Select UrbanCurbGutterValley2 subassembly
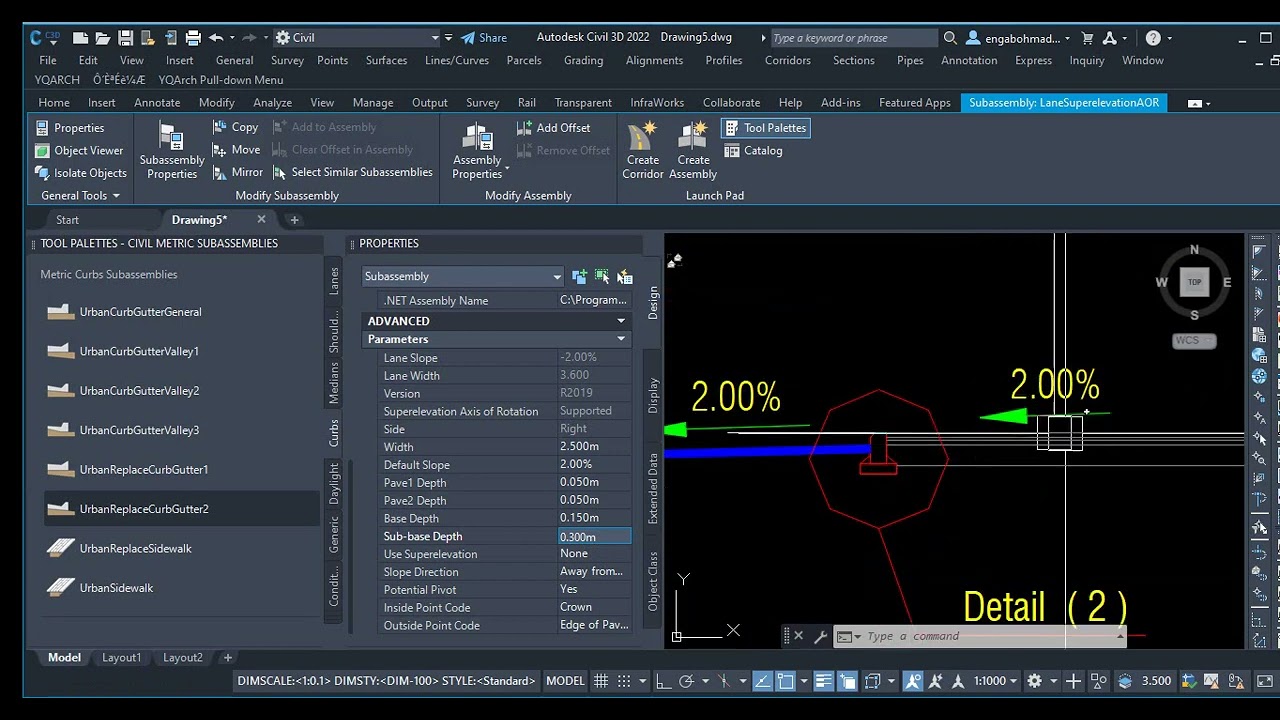 [x=139, y=391]
